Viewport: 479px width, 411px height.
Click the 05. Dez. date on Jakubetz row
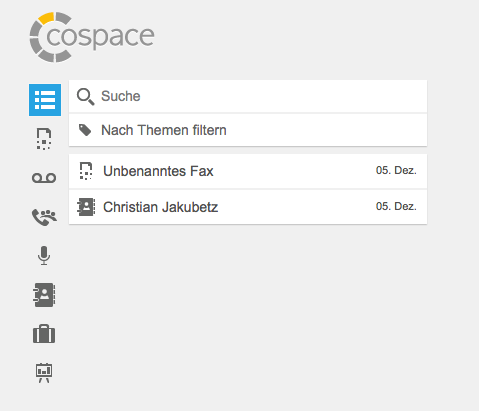[x=396, y=206]
